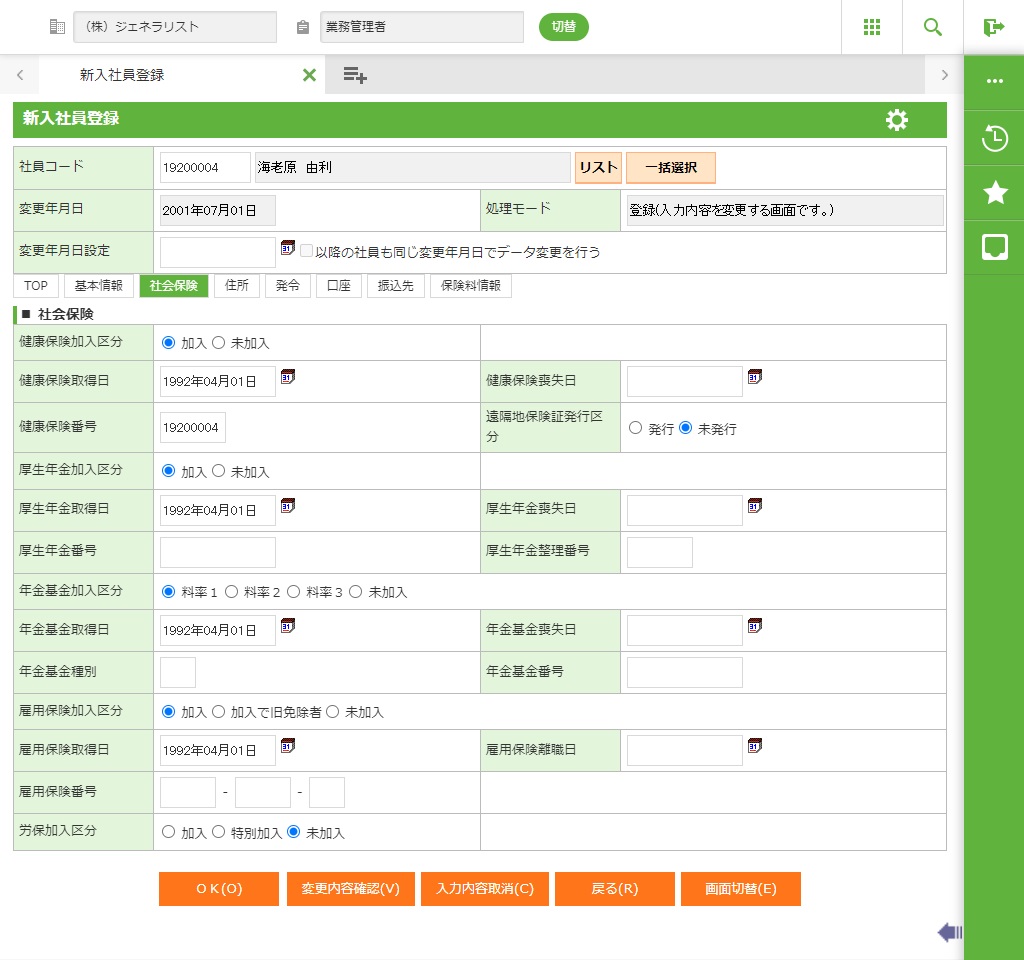The image size is (1024, 960).
Task: Open the inbox tray icon in sidebar
Action: point(994,248)
